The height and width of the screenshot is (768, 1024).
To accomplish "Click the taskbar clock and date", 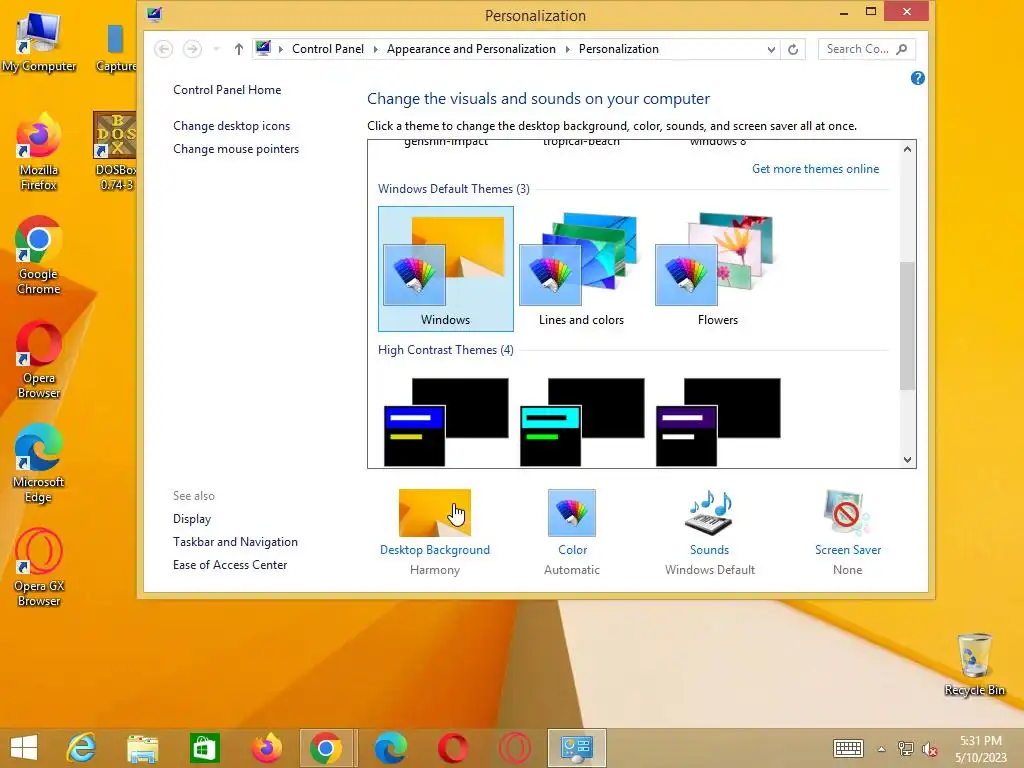I will [x=981, y=749].
